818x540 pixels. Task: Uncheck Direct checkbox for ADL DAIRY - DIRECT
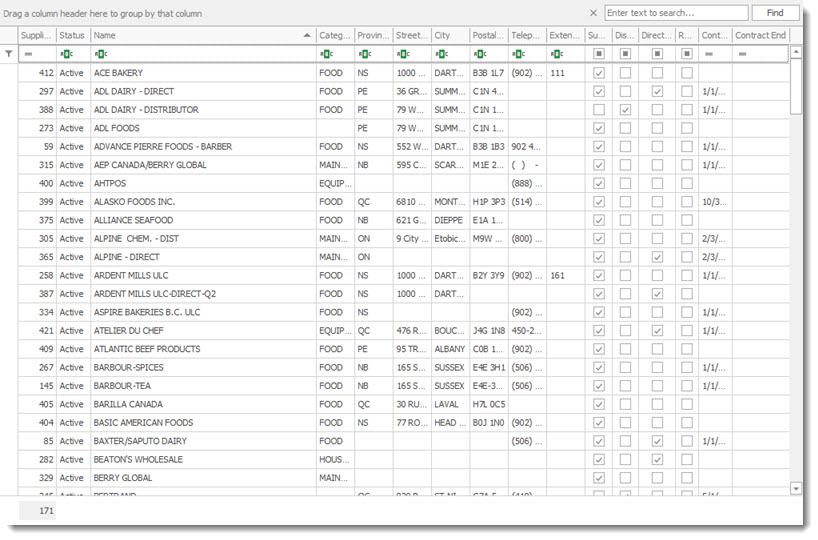657,91
